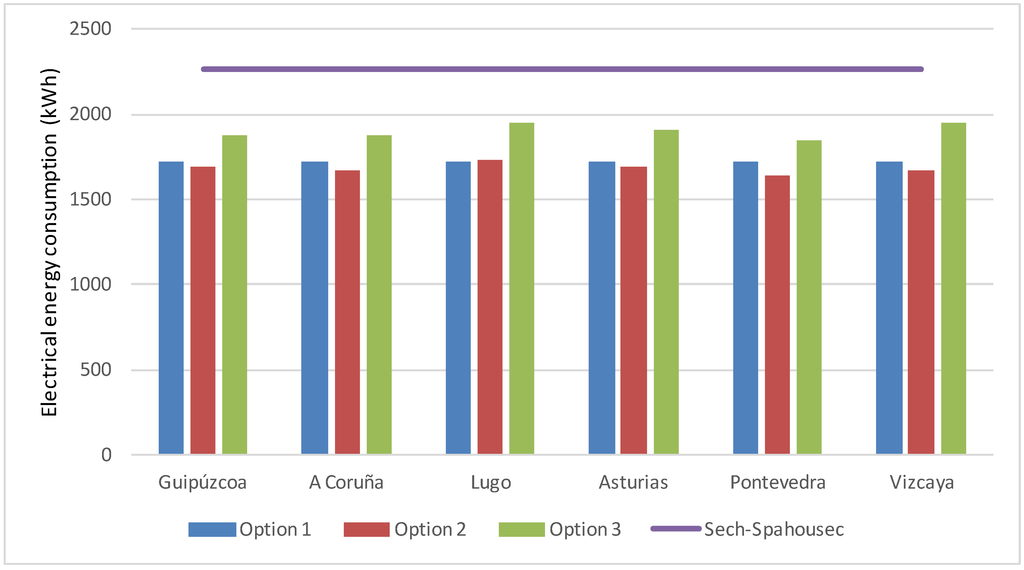
Task: Select Guipúzcoa's blue Option 1 bar
Action: click(171, 308)
